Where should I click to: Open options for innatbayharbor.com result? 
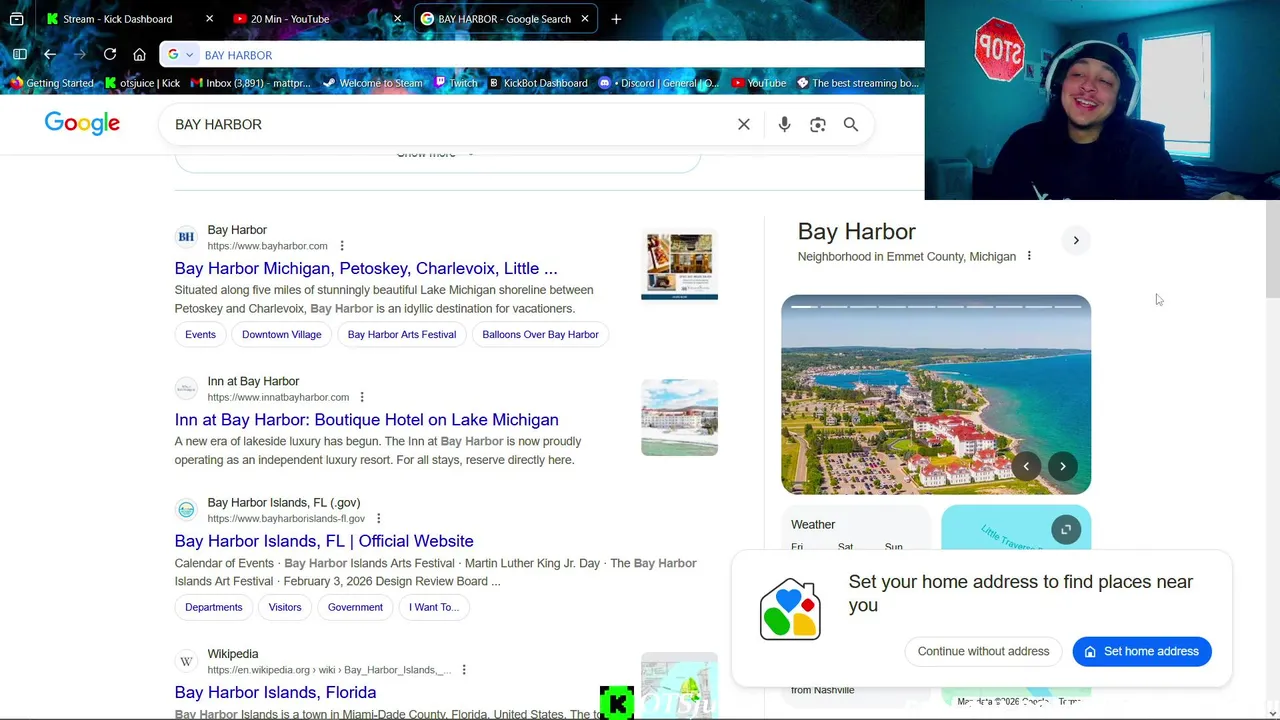(x=362, y=397)
